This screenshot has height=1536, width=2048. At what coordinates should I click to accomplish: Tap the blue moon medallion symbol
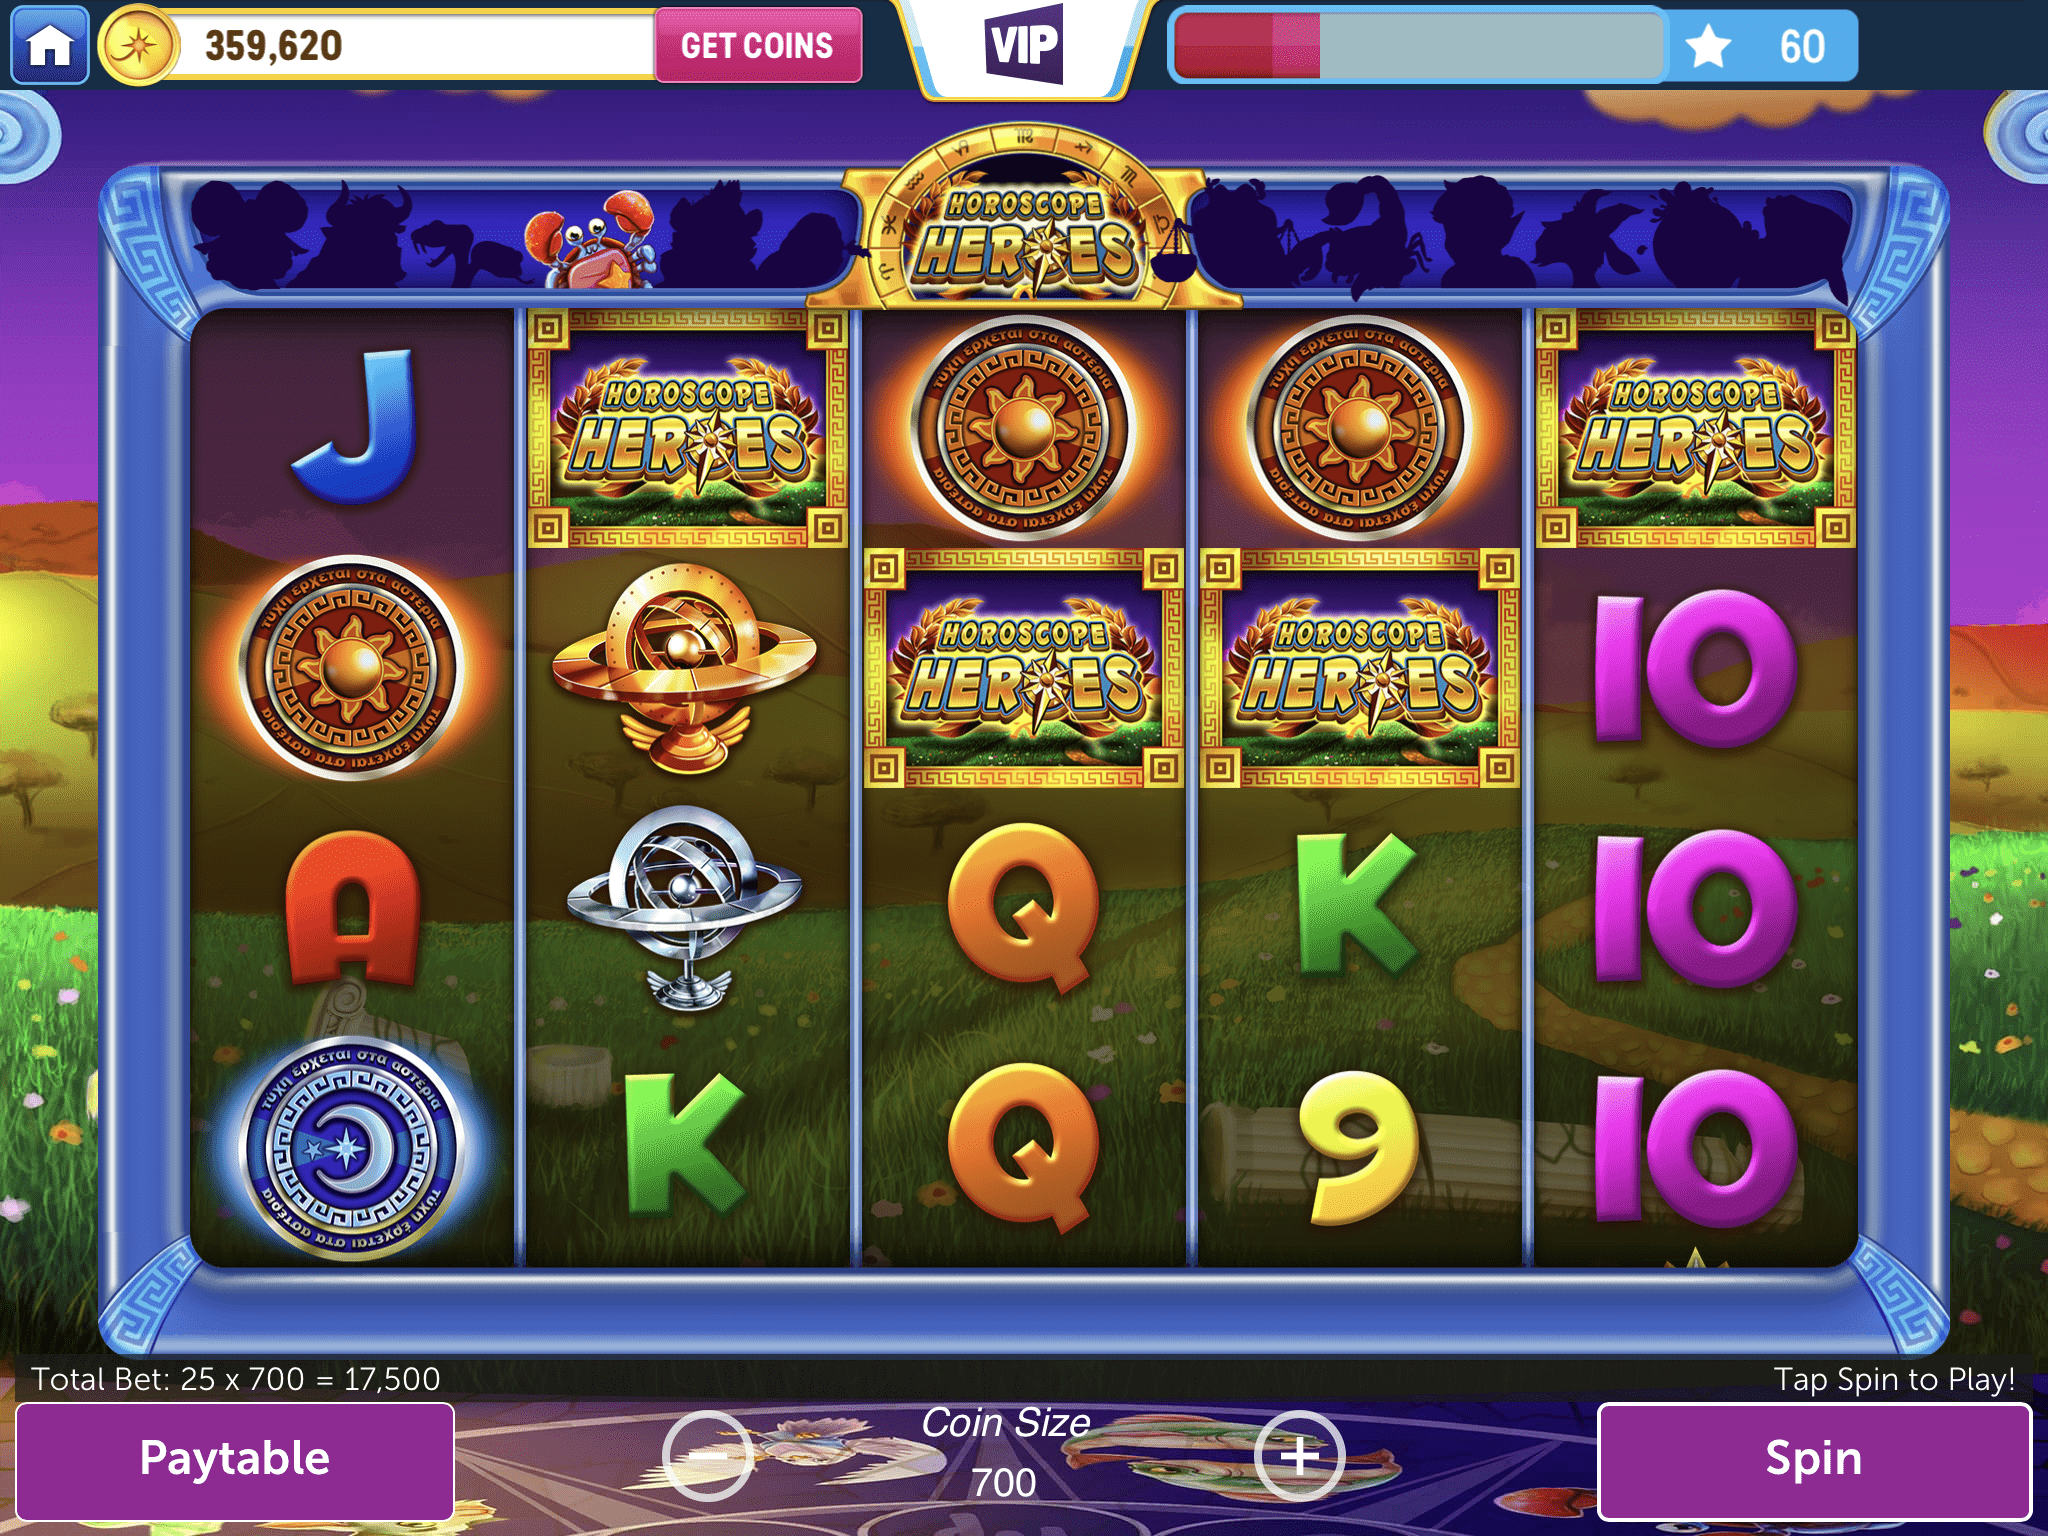click(x=352, y=1148)
